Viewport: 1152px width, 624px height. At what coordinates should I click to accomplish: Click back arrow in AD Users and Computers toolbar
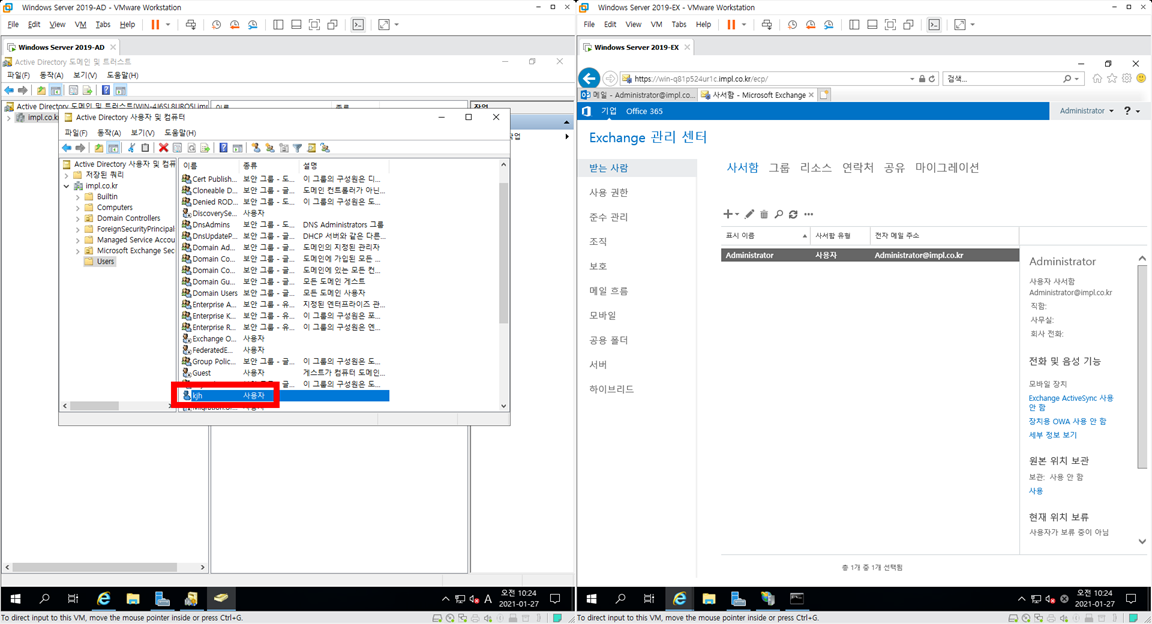pos(66,148)
